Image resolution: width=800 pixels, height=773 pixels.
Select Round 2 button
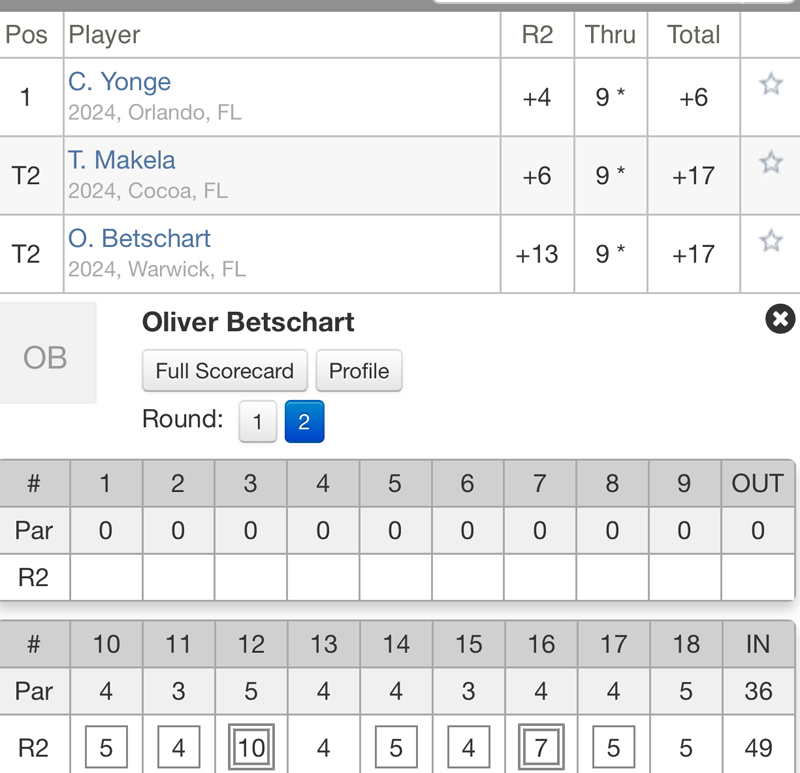coord(304,422)
